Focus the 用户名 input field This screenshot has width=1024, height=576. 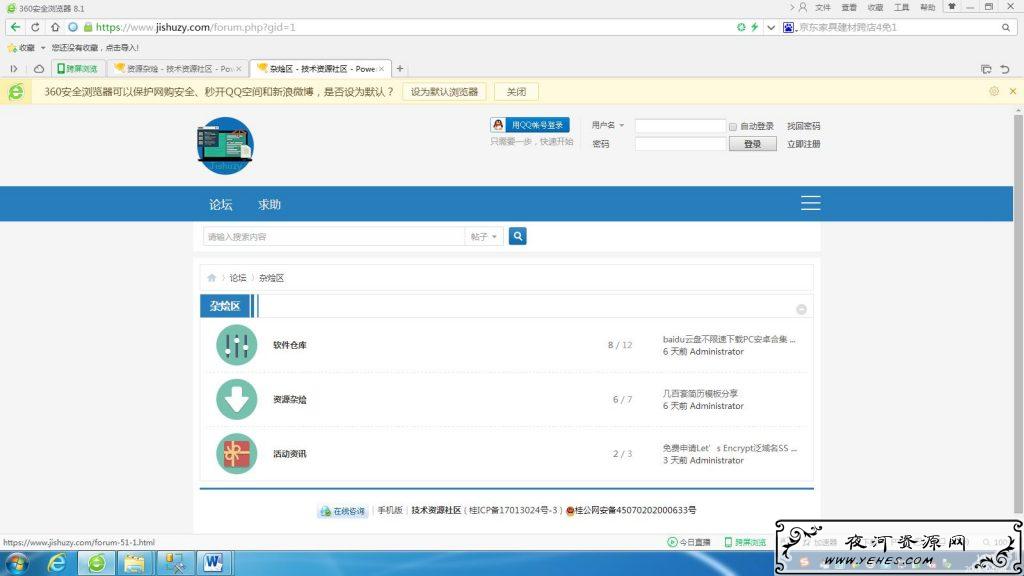tap(680, 125)
